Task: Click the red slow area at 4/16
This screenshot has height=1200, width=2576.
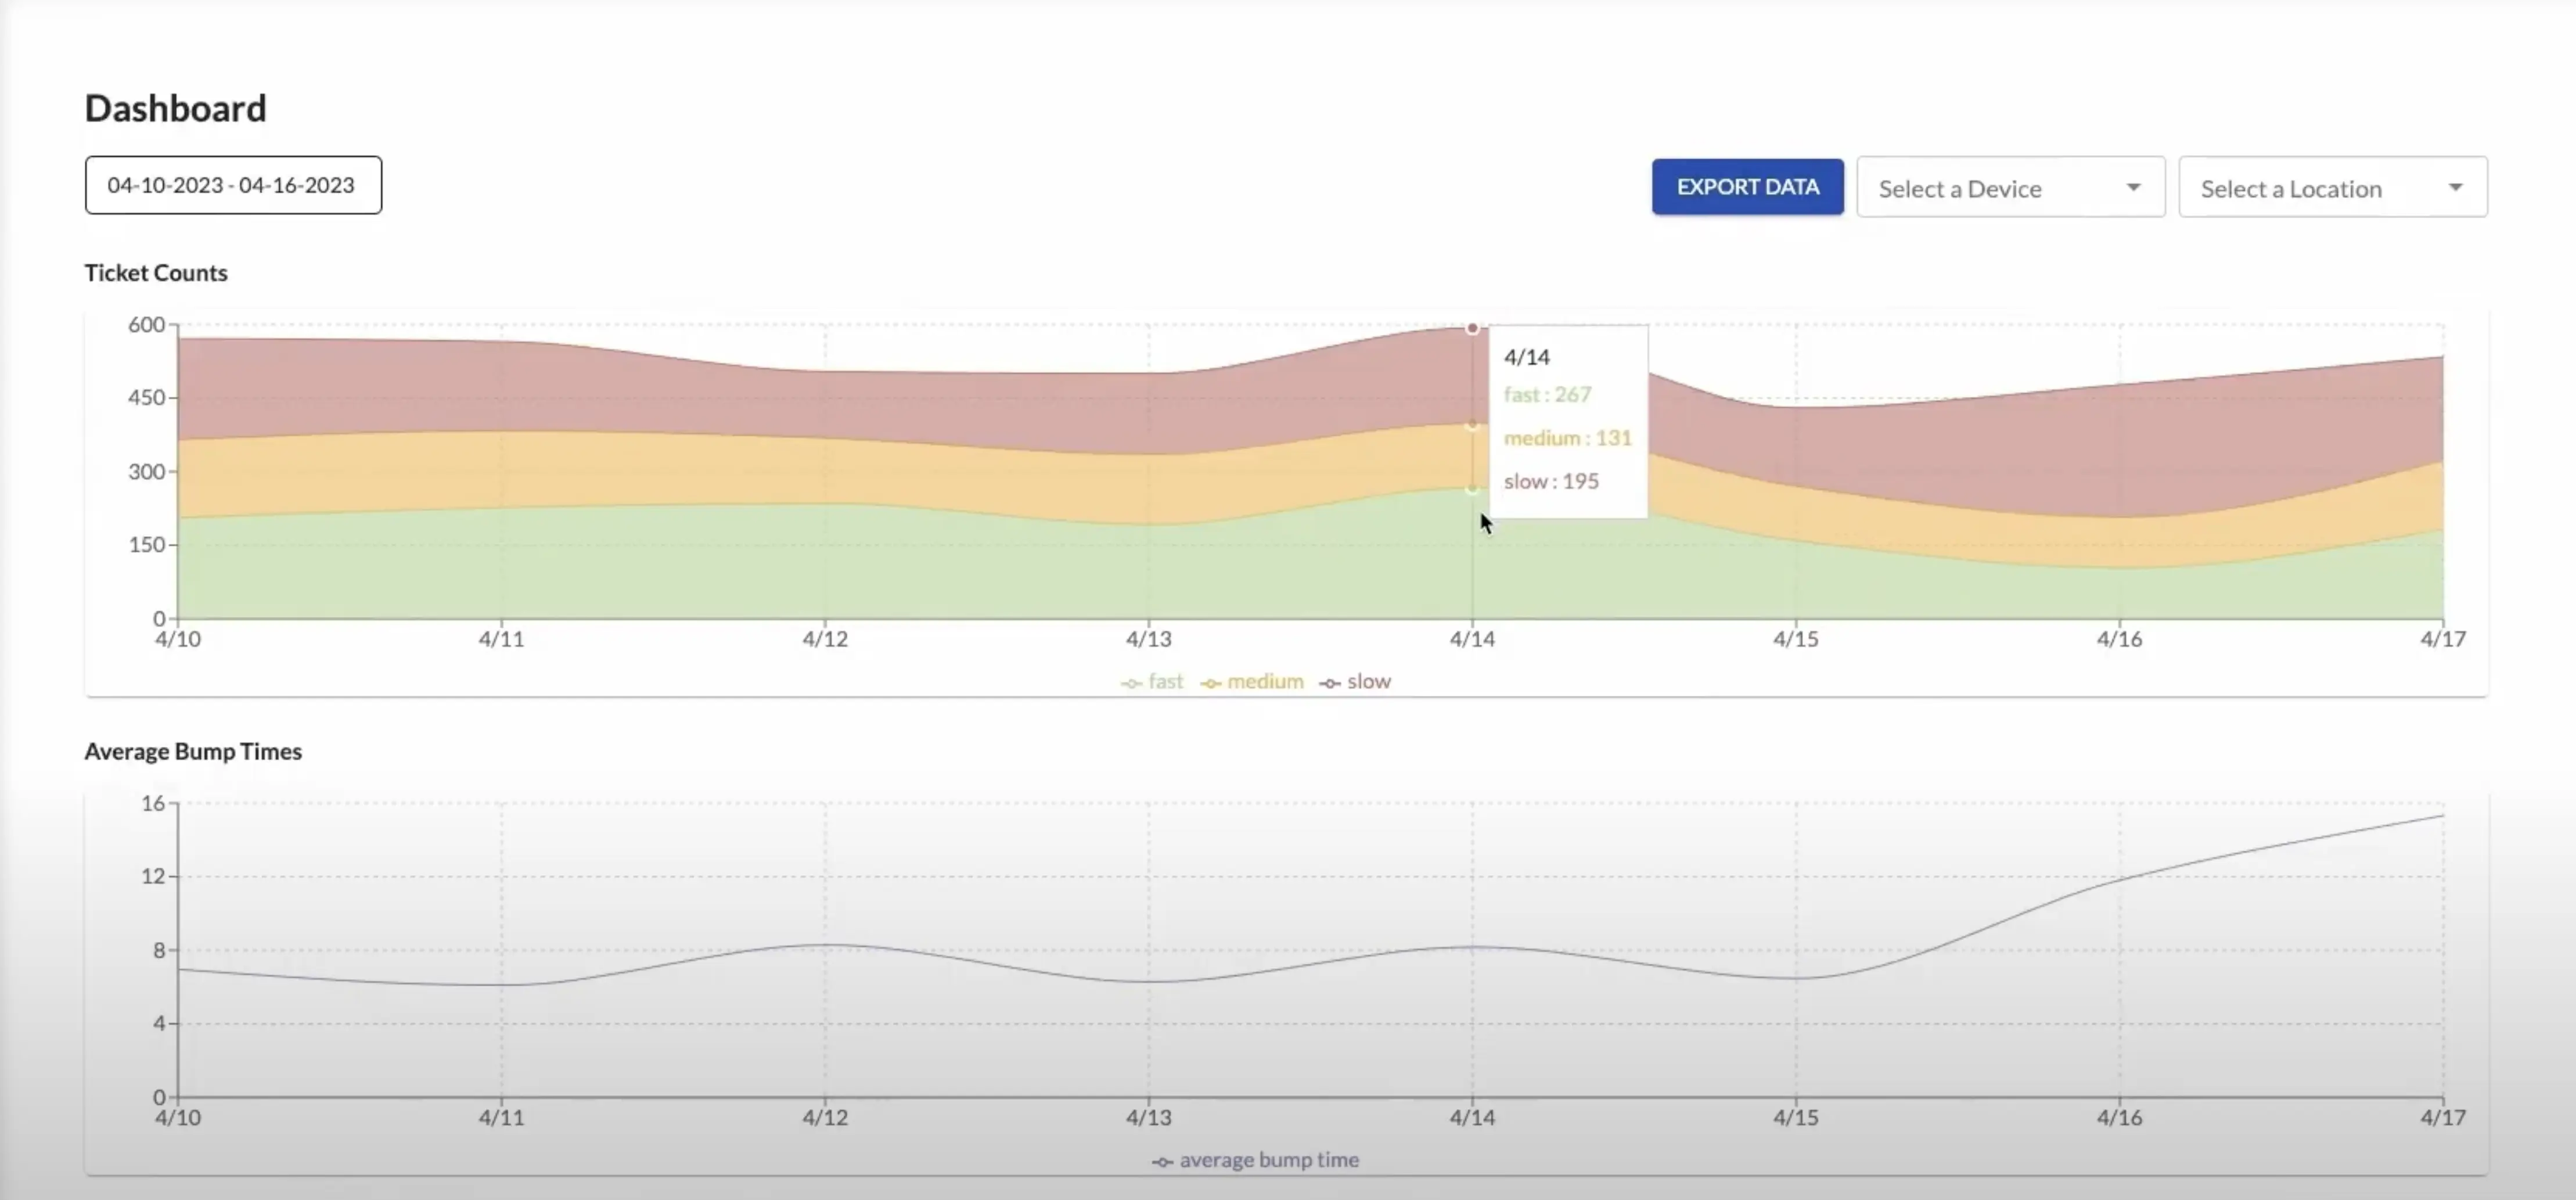Action: pyautogui.click(x=2120, y=450)
